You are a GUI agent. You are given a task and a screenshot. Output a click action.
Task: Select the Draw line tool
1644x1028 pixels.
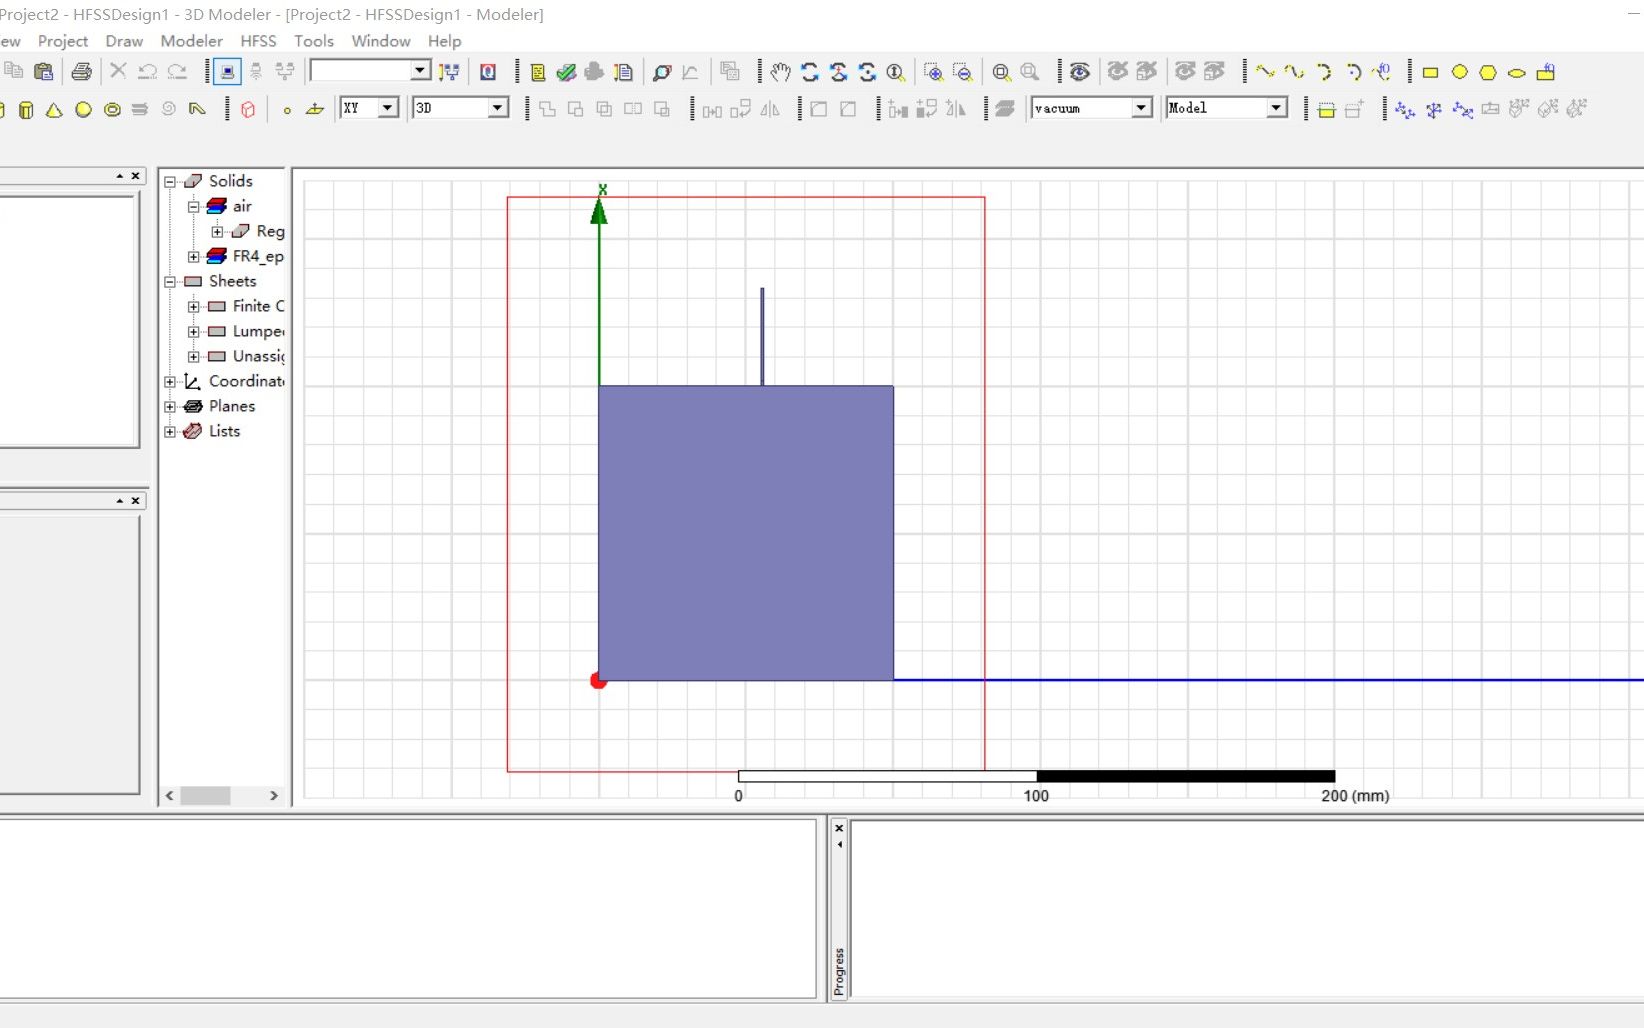1265,72
